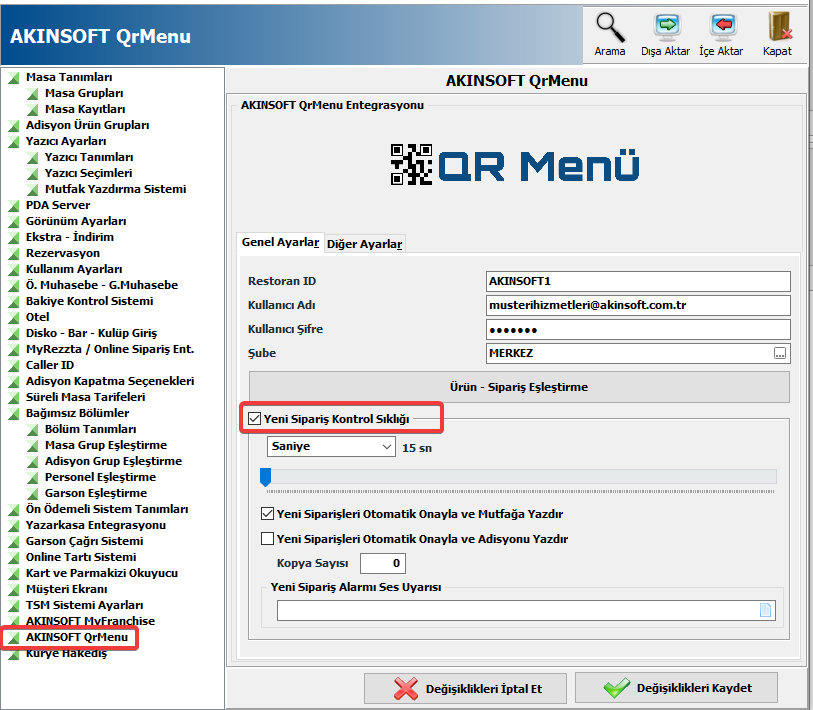Viewport: 813px width, 710px height.
Task: Click the icon beside PDA Server
Action: click(x=14, y=206)
